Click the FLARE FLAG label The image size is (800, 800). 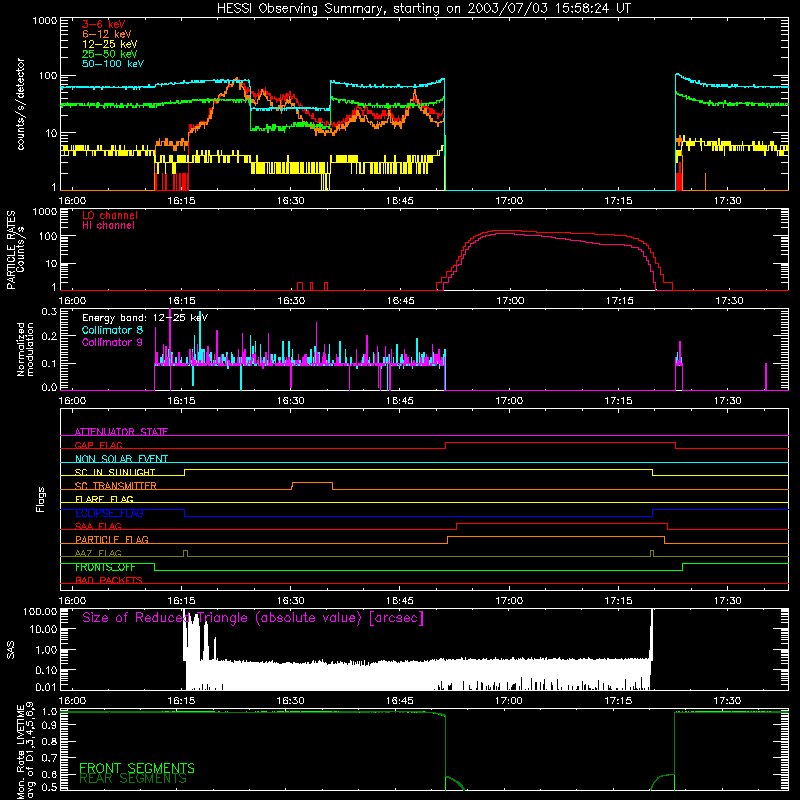pos(104,499)
